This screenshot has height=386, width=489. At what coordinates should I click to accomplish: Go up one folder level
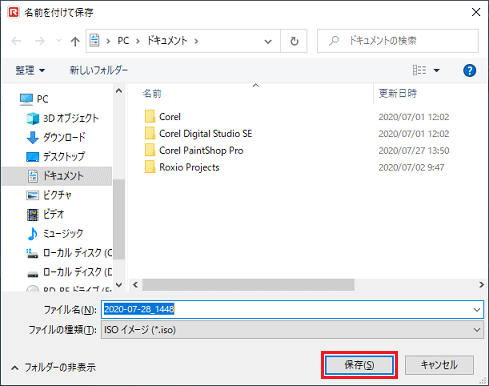75,41
